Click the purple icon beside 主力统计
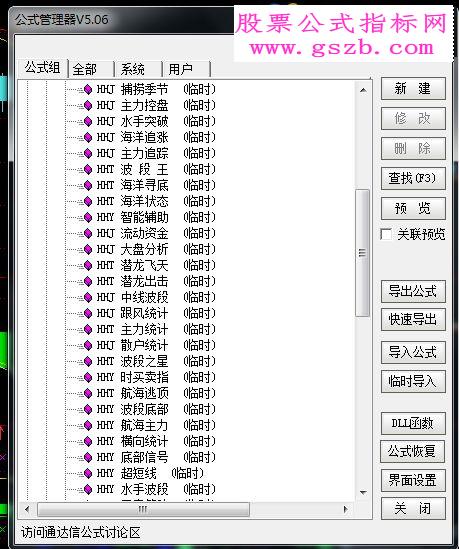 coord(88,329)
